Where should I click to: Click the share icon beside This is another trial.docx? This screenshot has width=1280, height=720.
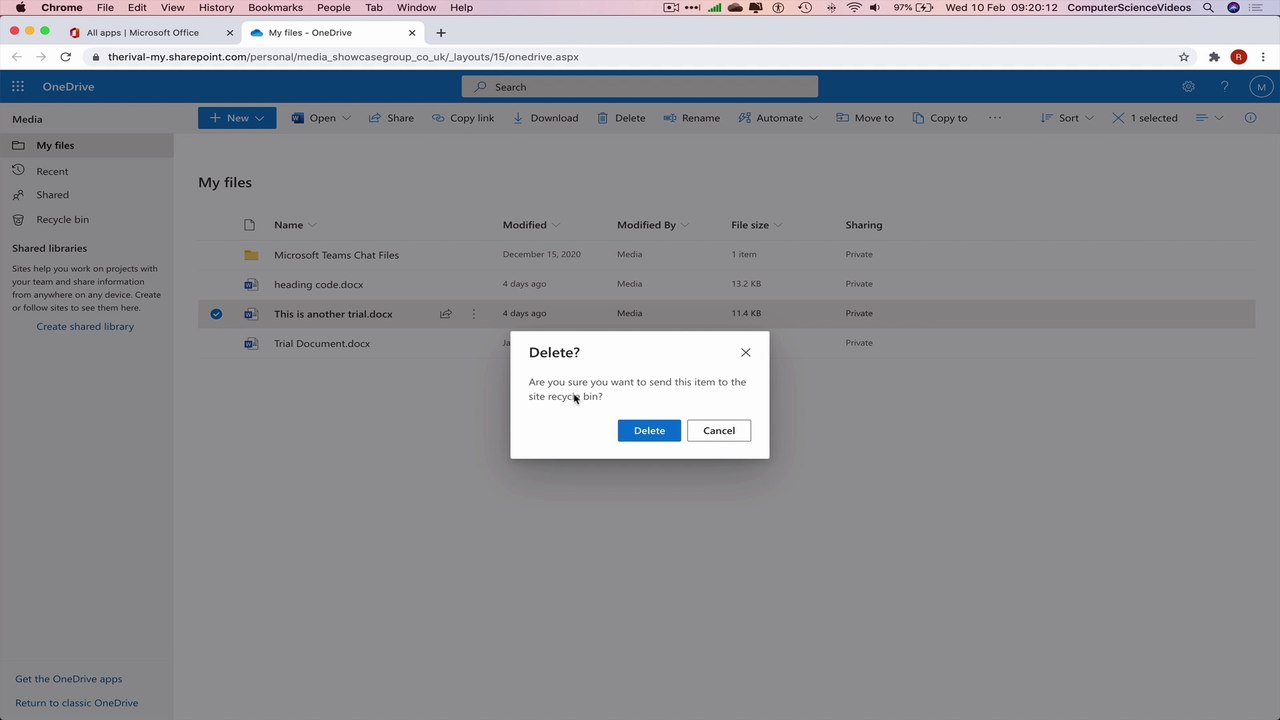point(446,314)
